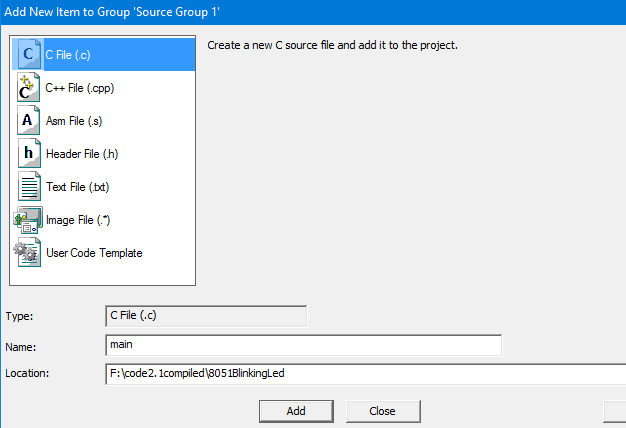
Task: Click the Image File icon
Action: pyautogui.click(x=28, y=220)
